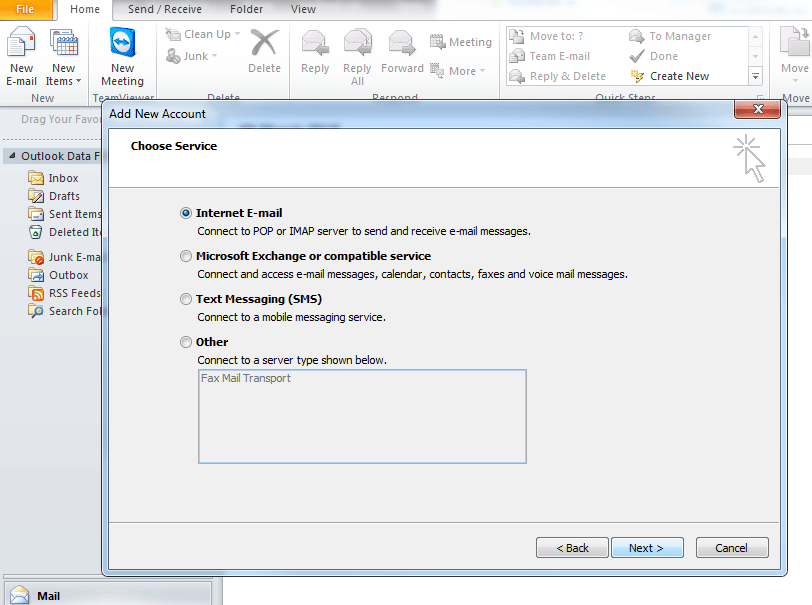The image size is (812, 605).
Task: Select the Text Messaging (SMS) option
Action: point(186,299)
